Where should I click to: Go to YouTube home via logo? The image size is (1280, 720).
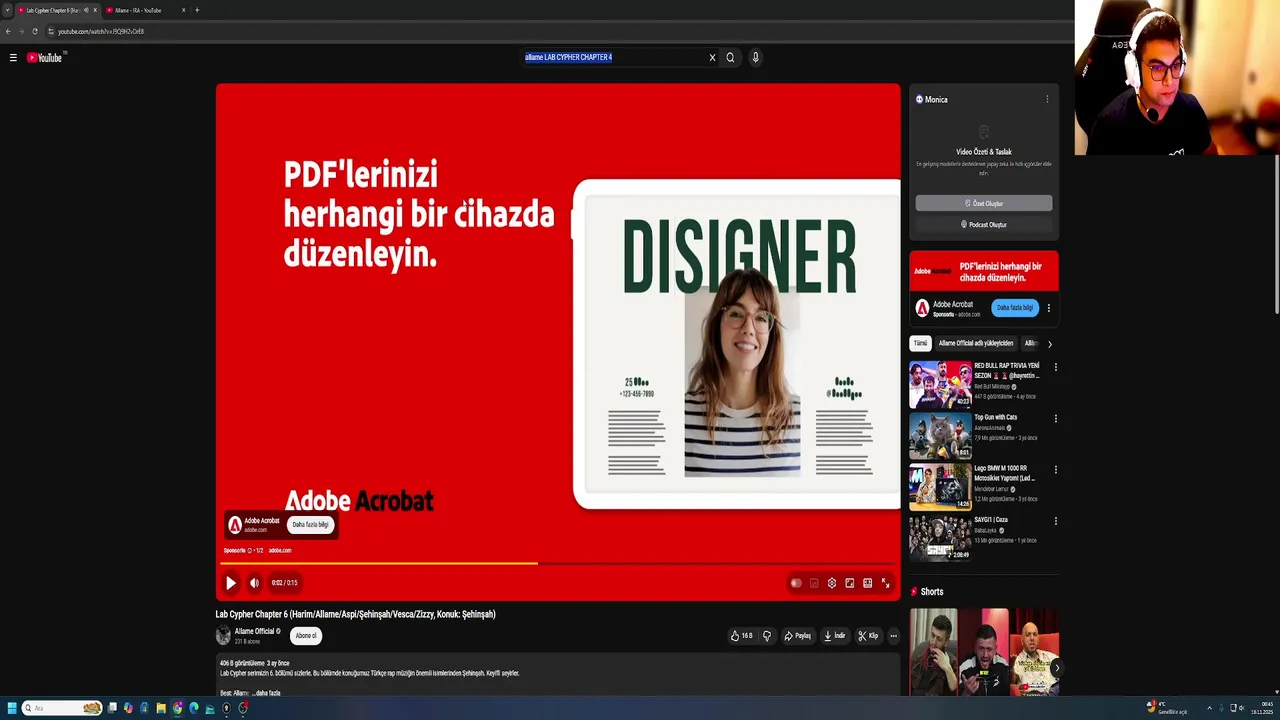coord(45,58)
